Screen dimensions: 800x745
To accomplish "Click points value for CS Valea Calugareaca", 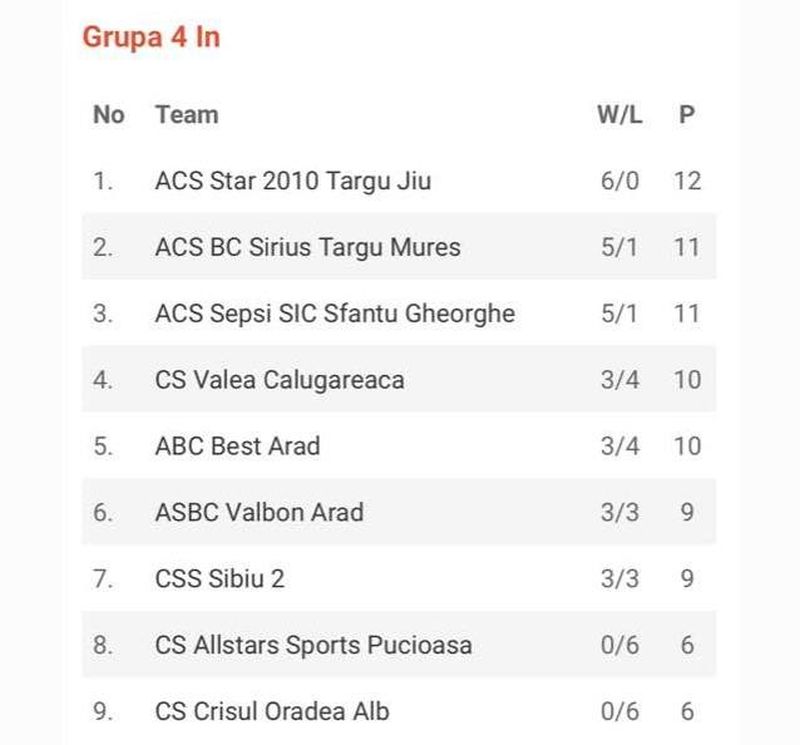I will click(687, 380).
